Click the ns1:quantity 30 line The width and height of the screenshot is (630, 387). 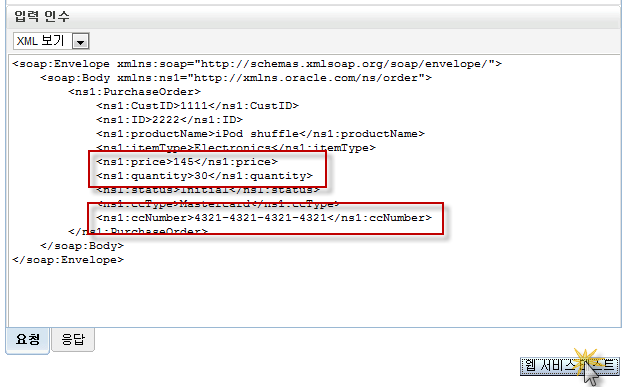pos(204,176)
